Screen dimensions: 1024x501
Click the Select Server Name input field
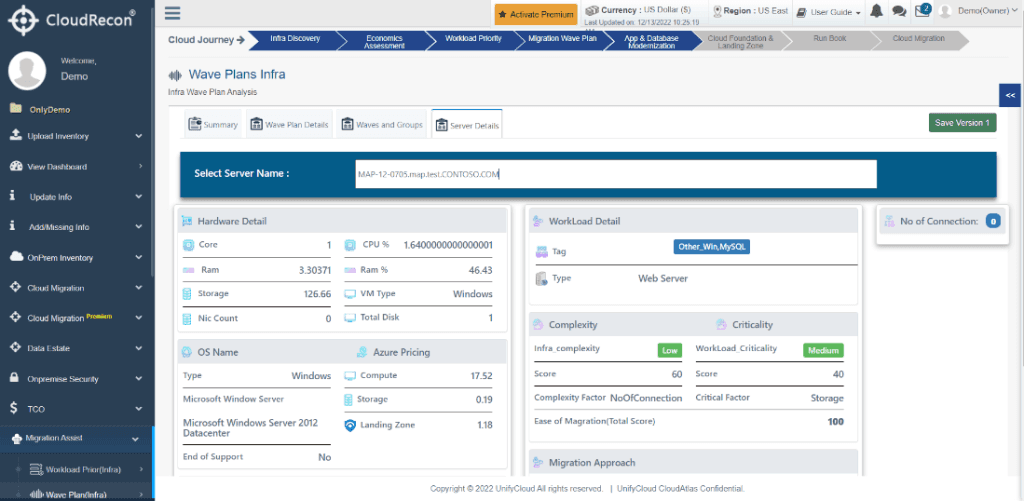tap(615, 174)
